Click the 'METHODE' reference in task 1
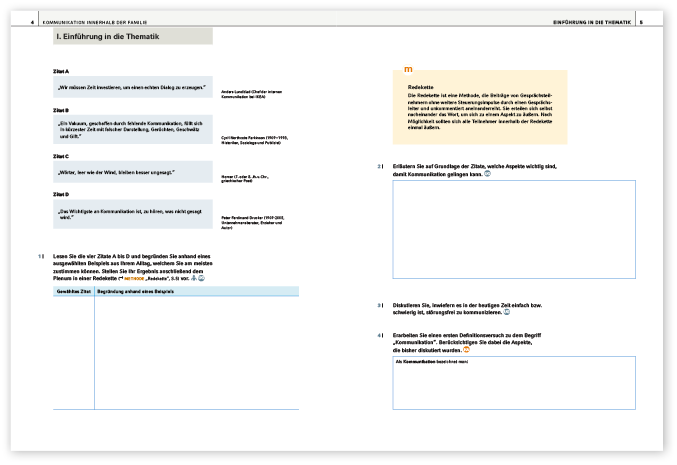The height and width of the screenshot is (465, 677). click(135, 278)
